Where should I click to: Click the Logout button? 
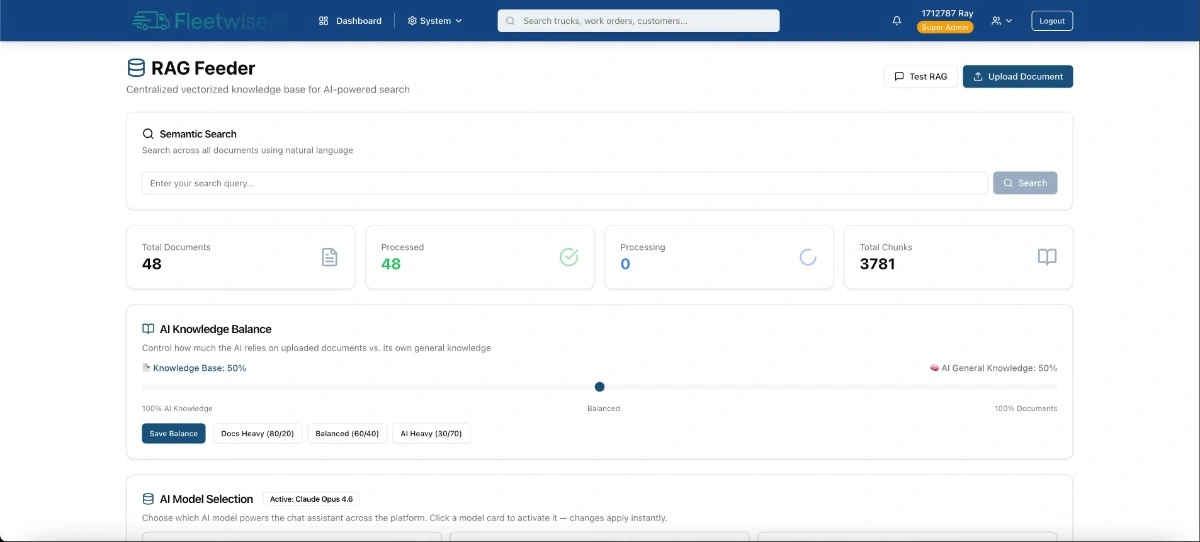(1052, 20)
